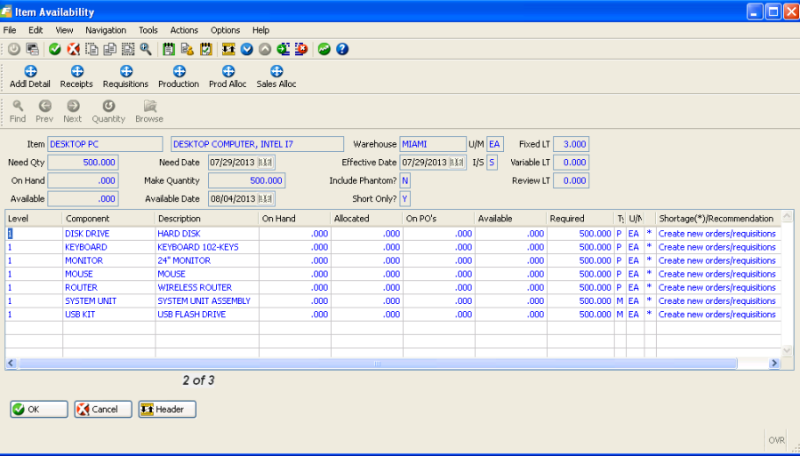Open the Addl Detail panel

coord(30,76)
